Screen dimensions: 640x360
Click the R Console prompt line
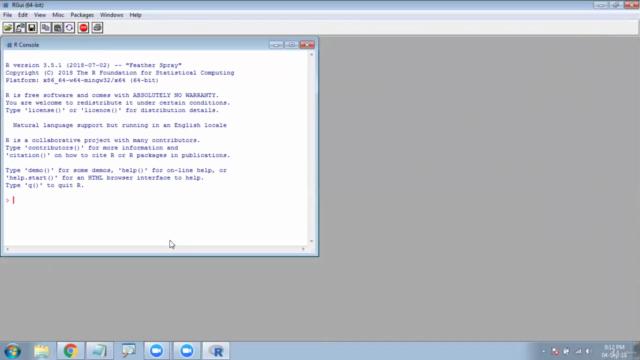(x=155, y=200)
